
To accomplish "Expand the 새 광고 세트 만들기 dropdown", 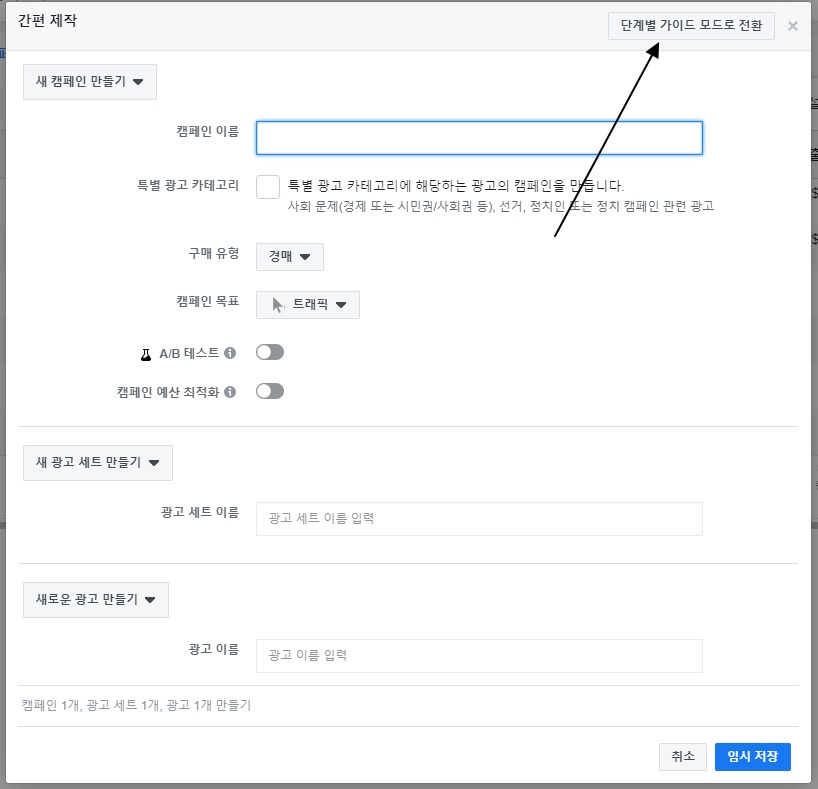I will 97,462.
